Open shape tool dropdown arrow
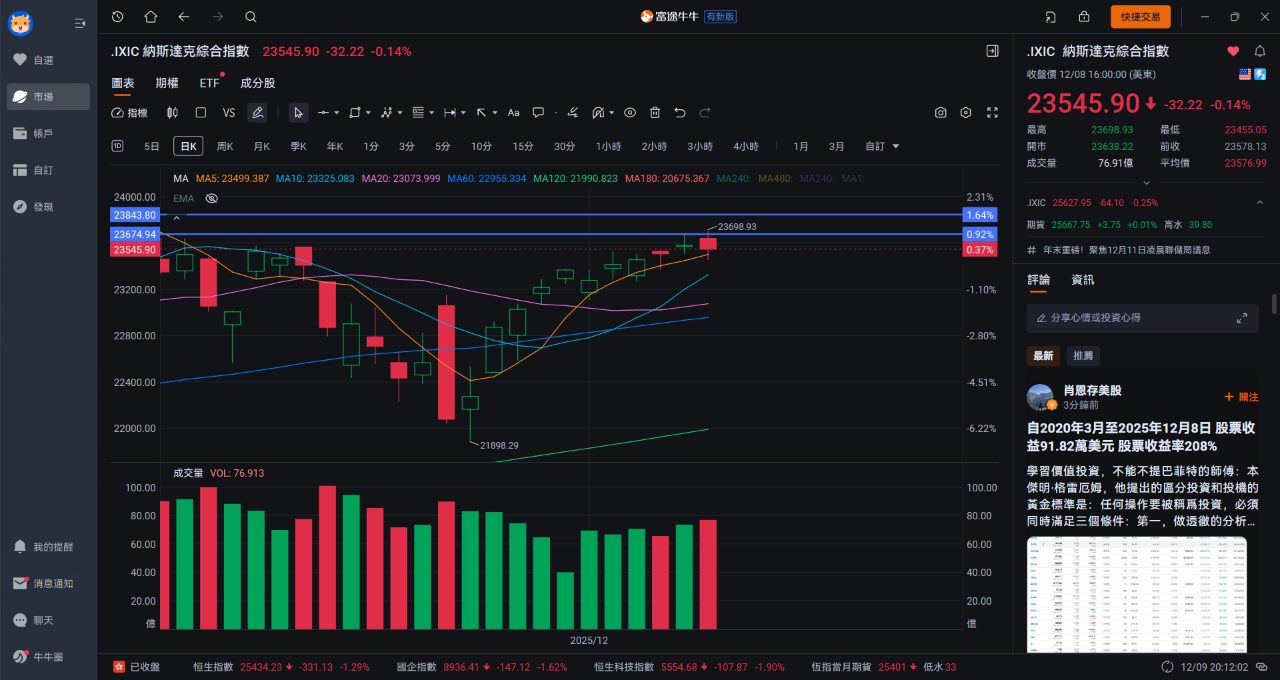The height and width of the screenshot is (680, 1280). coord(368,113)
